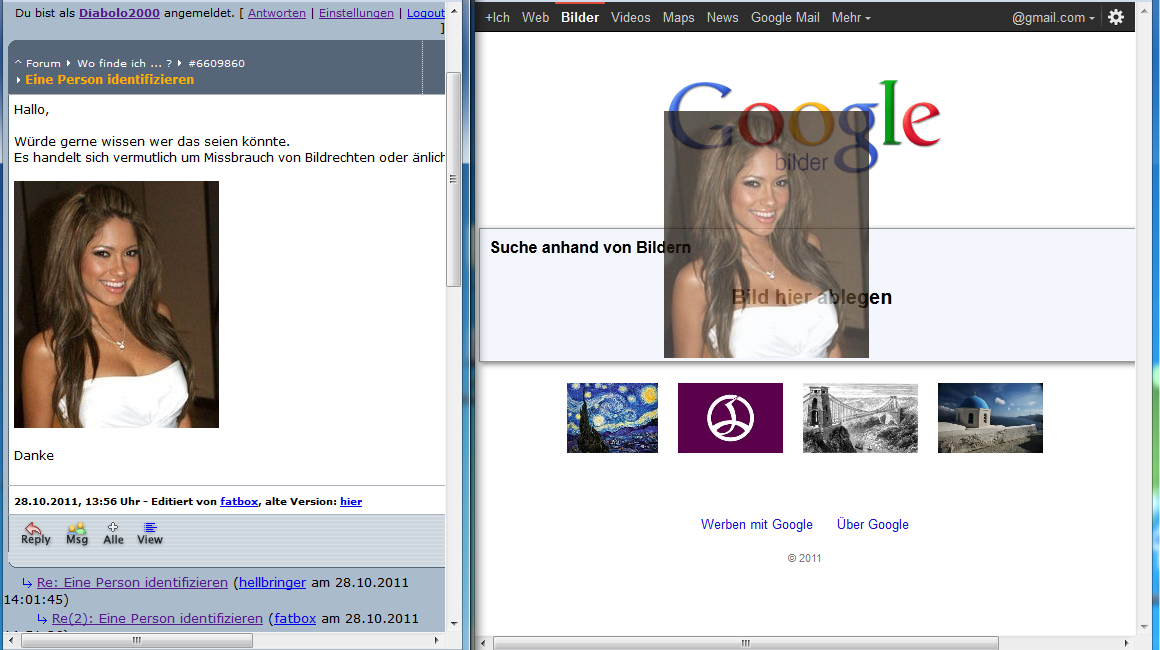This screenshot has width=1160, height=650.
Task: Click 'Über Google' link
Action: [x=872, y=524]
